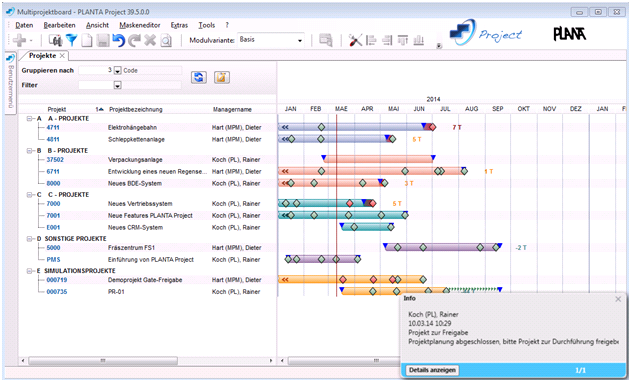This screenshot has width=629, height=380.
Task: Close the Projekte tab
Action: pos(62,56)
